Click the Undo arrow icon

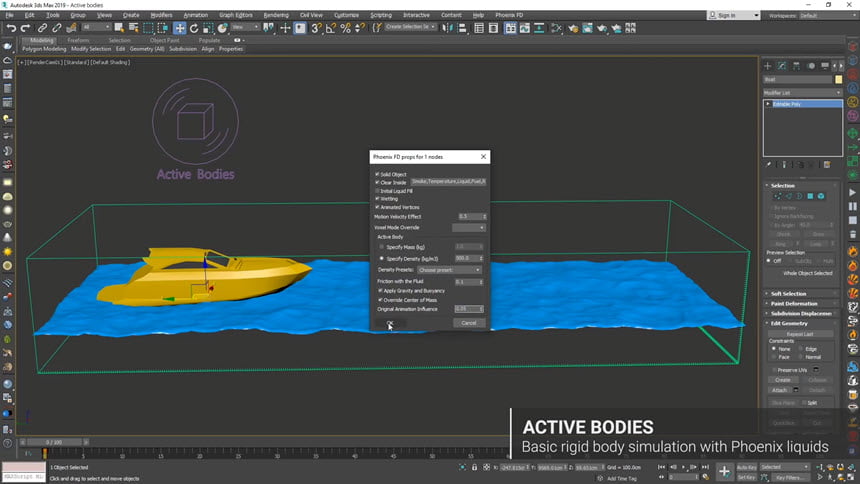point(11,28)
